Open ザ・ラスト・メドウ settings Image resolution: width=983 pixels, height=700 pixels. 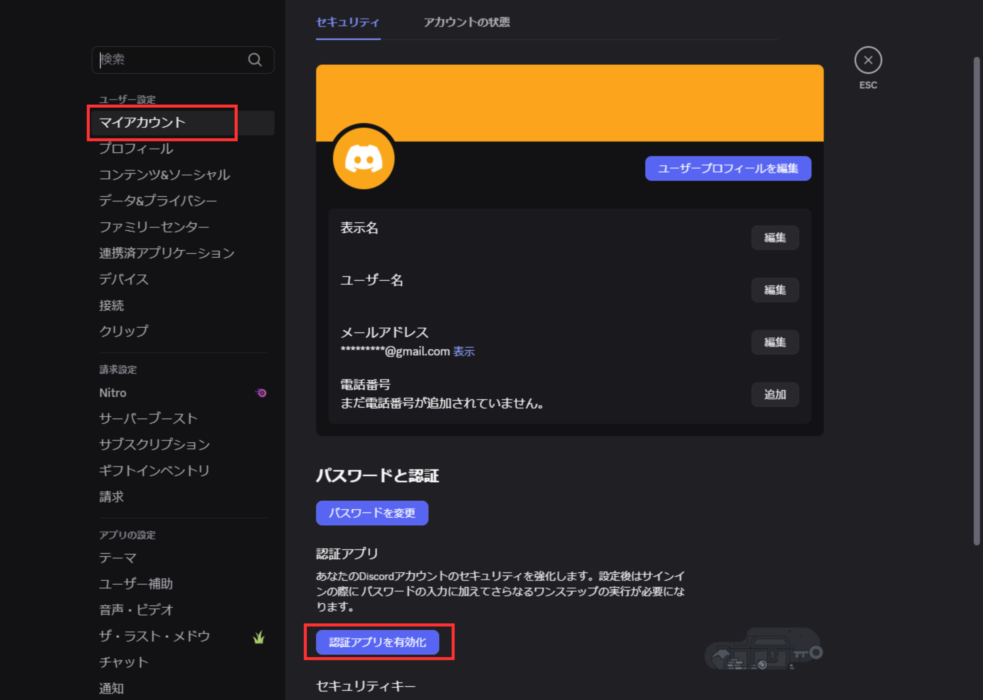coord(154,636)
